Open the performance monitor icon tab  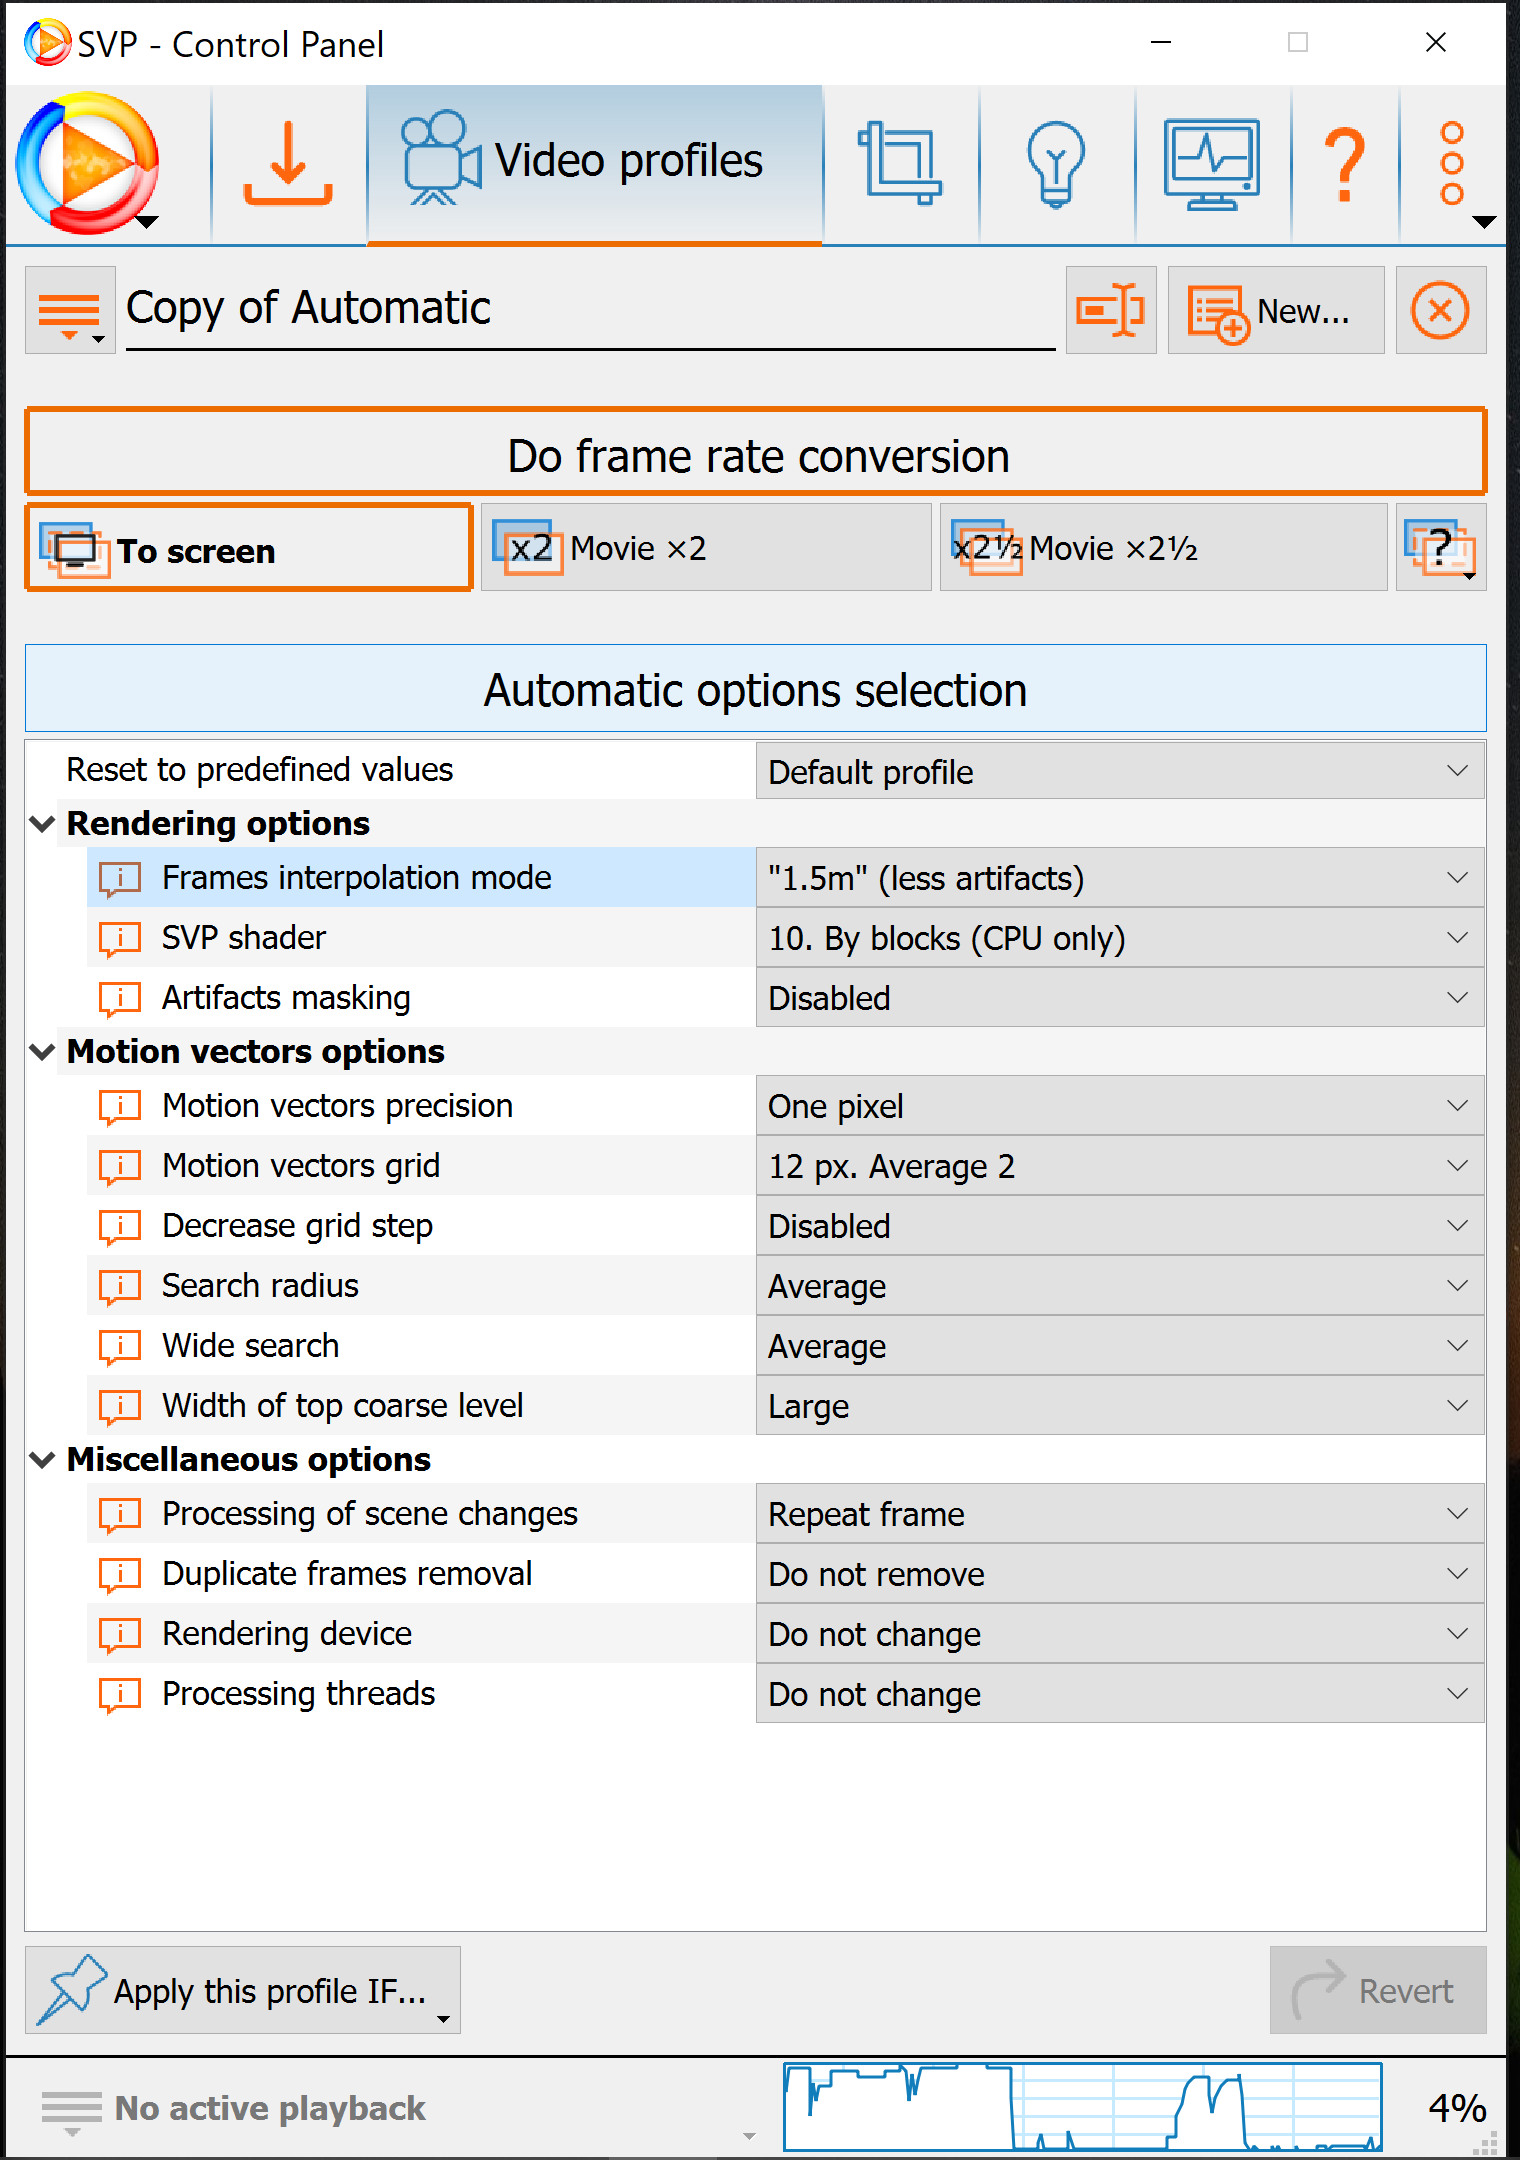tap(1211, 163)
